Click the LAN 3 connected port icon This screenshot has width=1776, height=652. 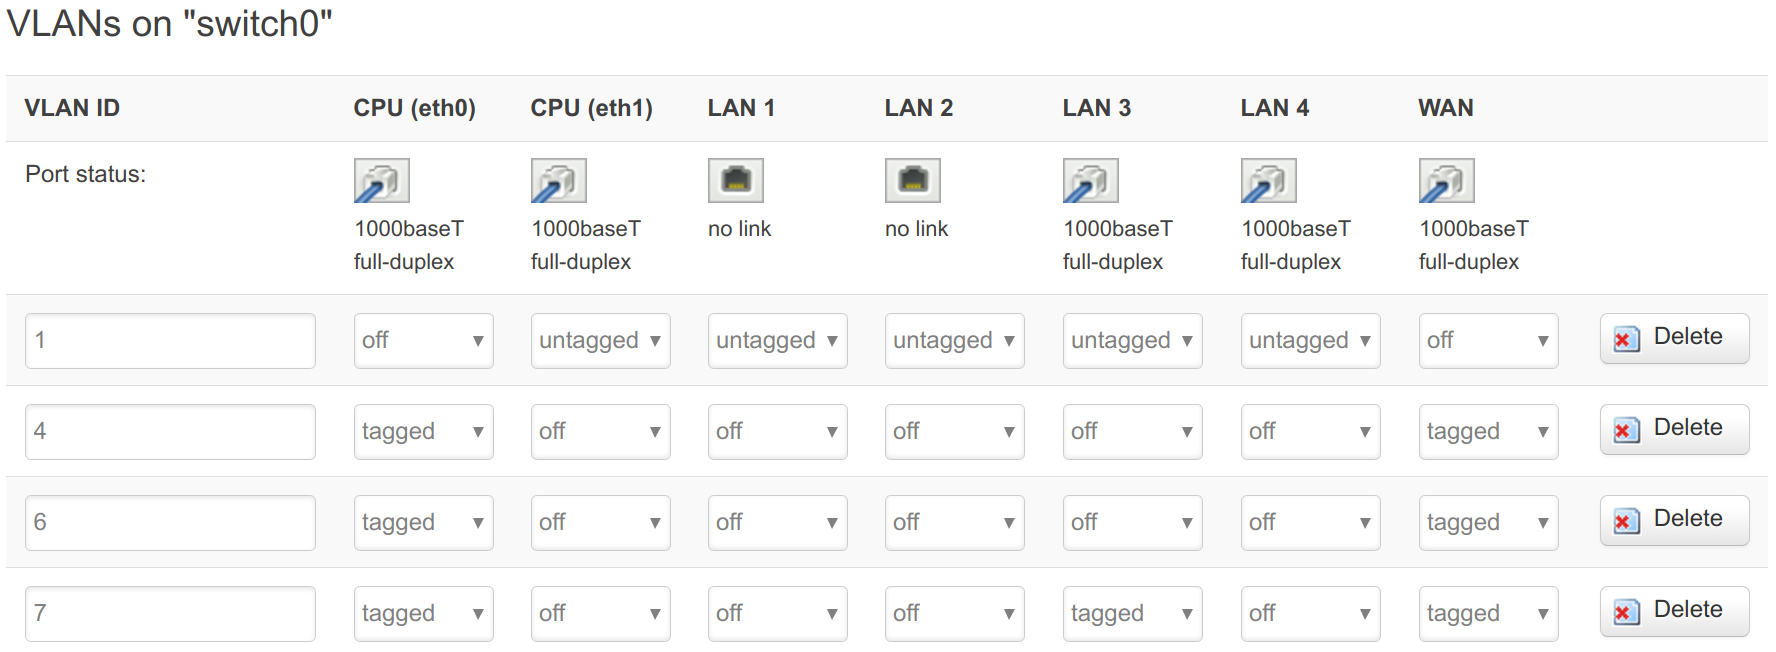point(1090,181)
